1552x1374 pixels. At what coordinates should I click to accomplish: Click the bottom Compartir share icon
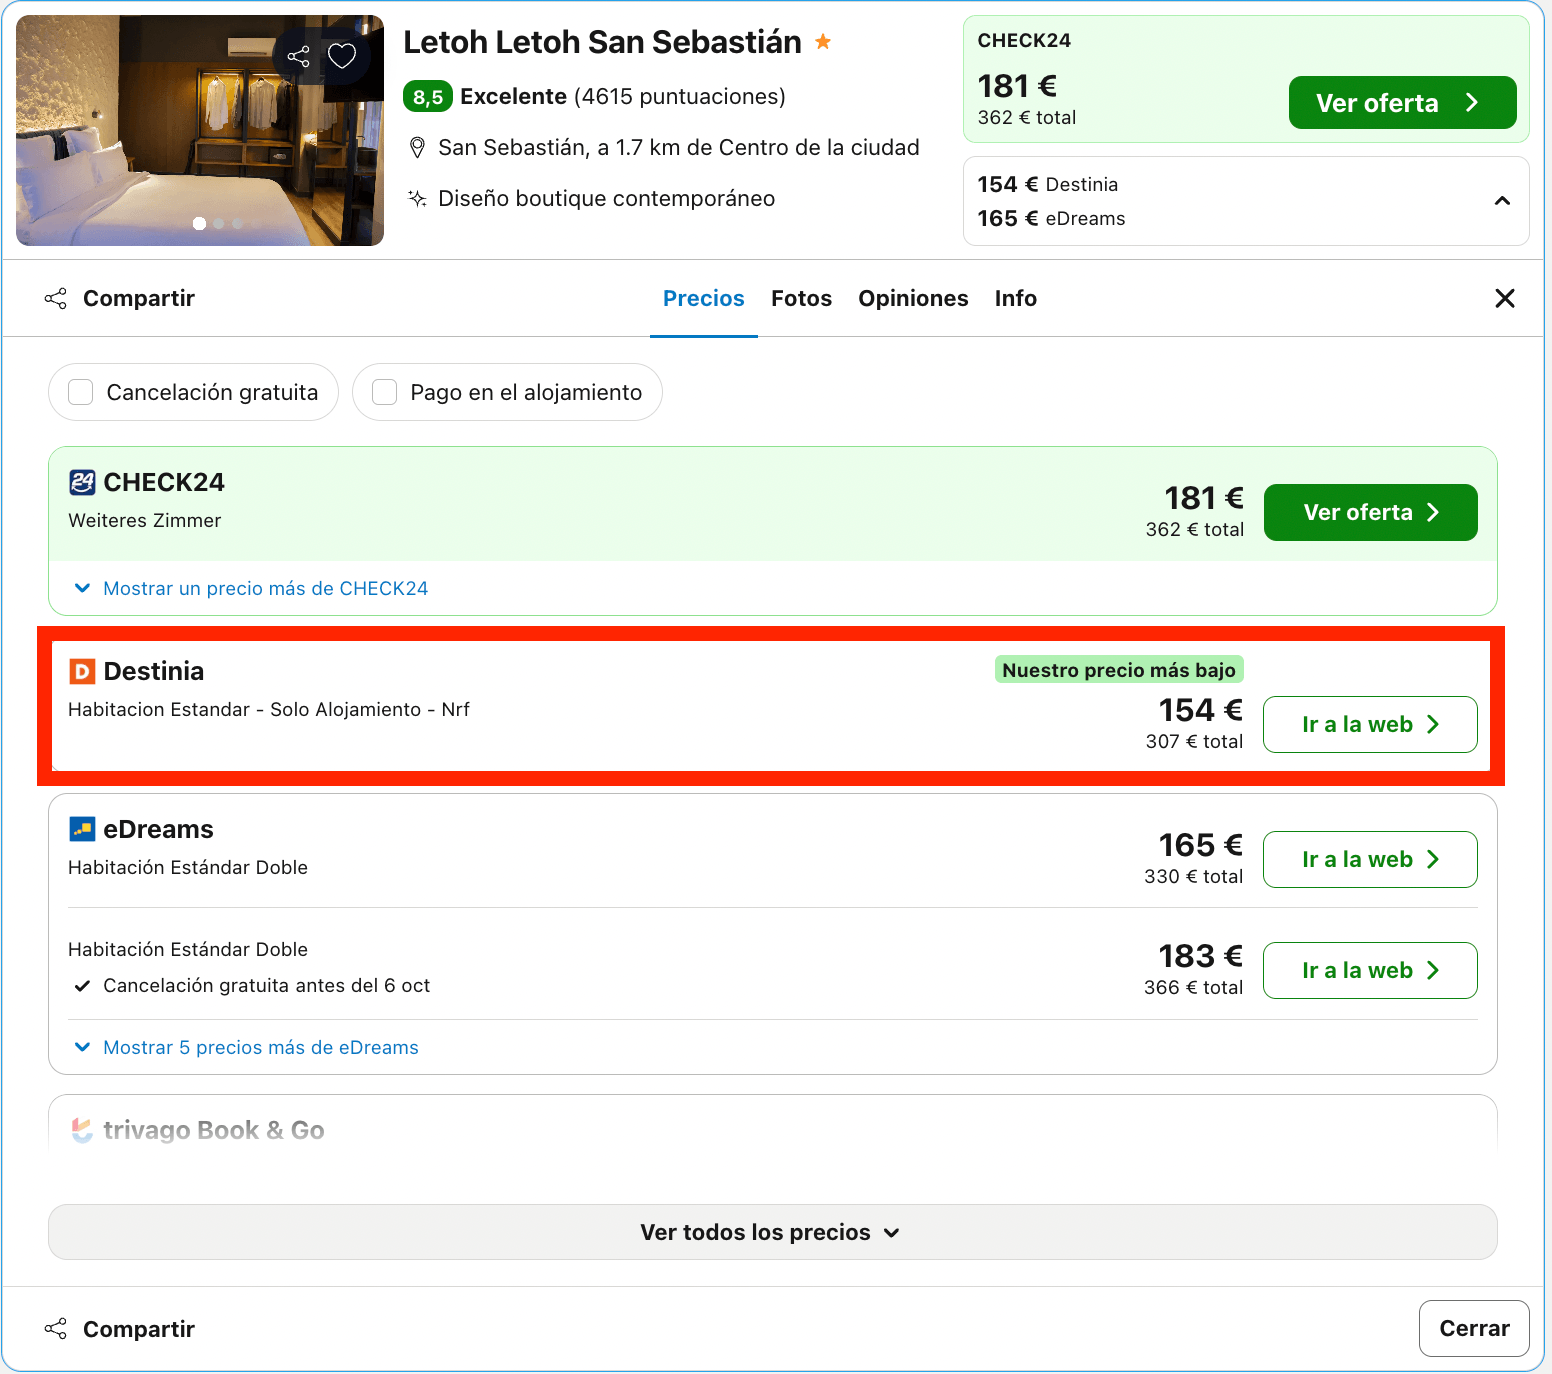(56, 1328)
